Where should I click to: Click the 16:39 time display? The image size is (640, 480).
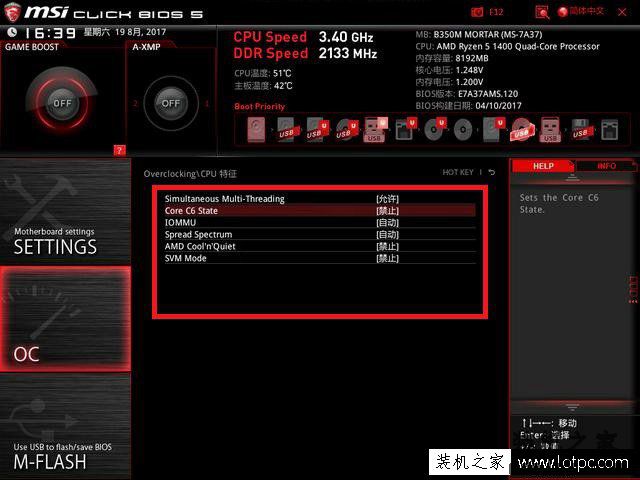pyautogui.click(x=50, y=33)
